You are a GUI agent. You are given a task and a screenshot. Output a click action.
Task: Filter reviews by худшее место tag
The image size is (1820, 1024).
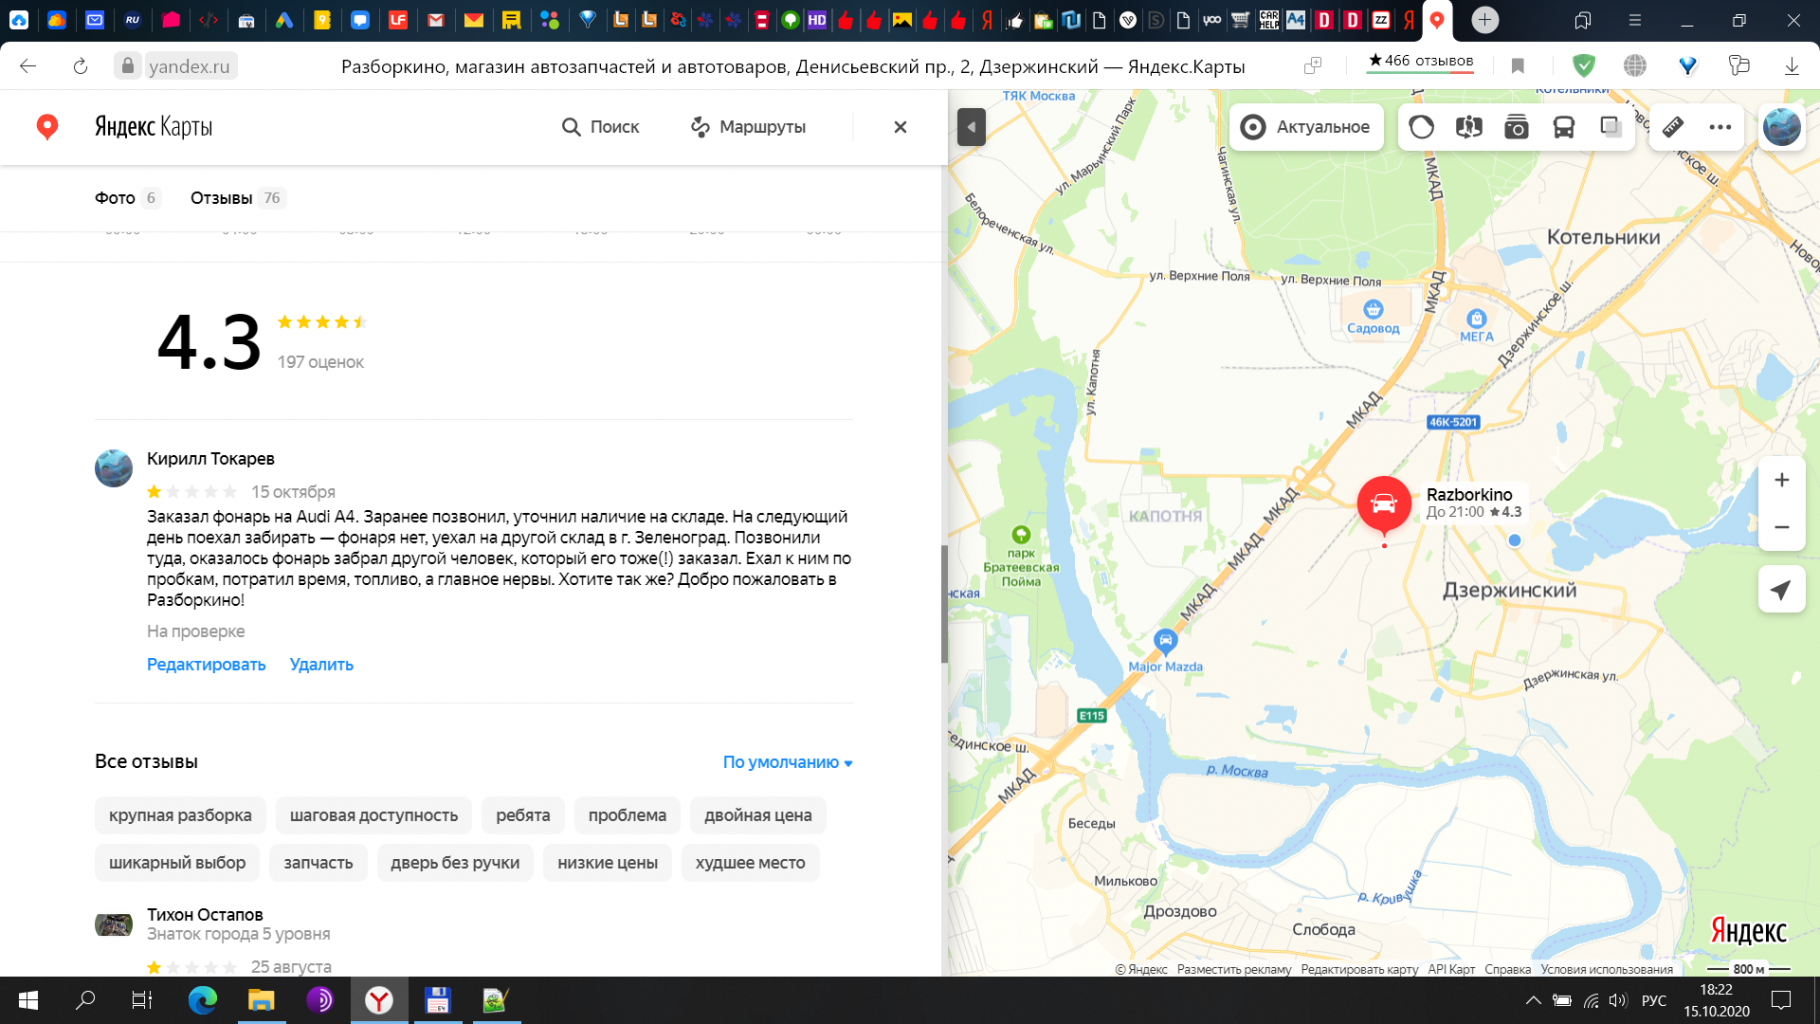click(x=750, y=863)
